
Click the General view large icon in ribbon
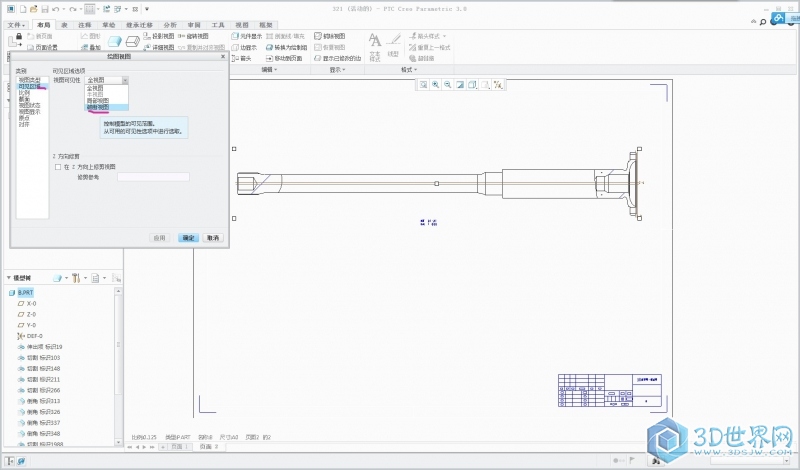point(115,41)
